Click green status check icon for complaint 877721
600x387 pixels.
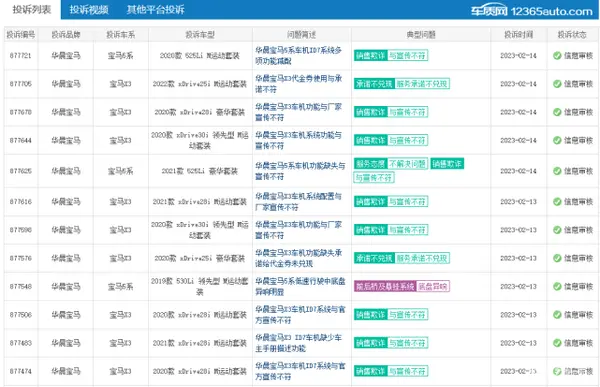557,56
